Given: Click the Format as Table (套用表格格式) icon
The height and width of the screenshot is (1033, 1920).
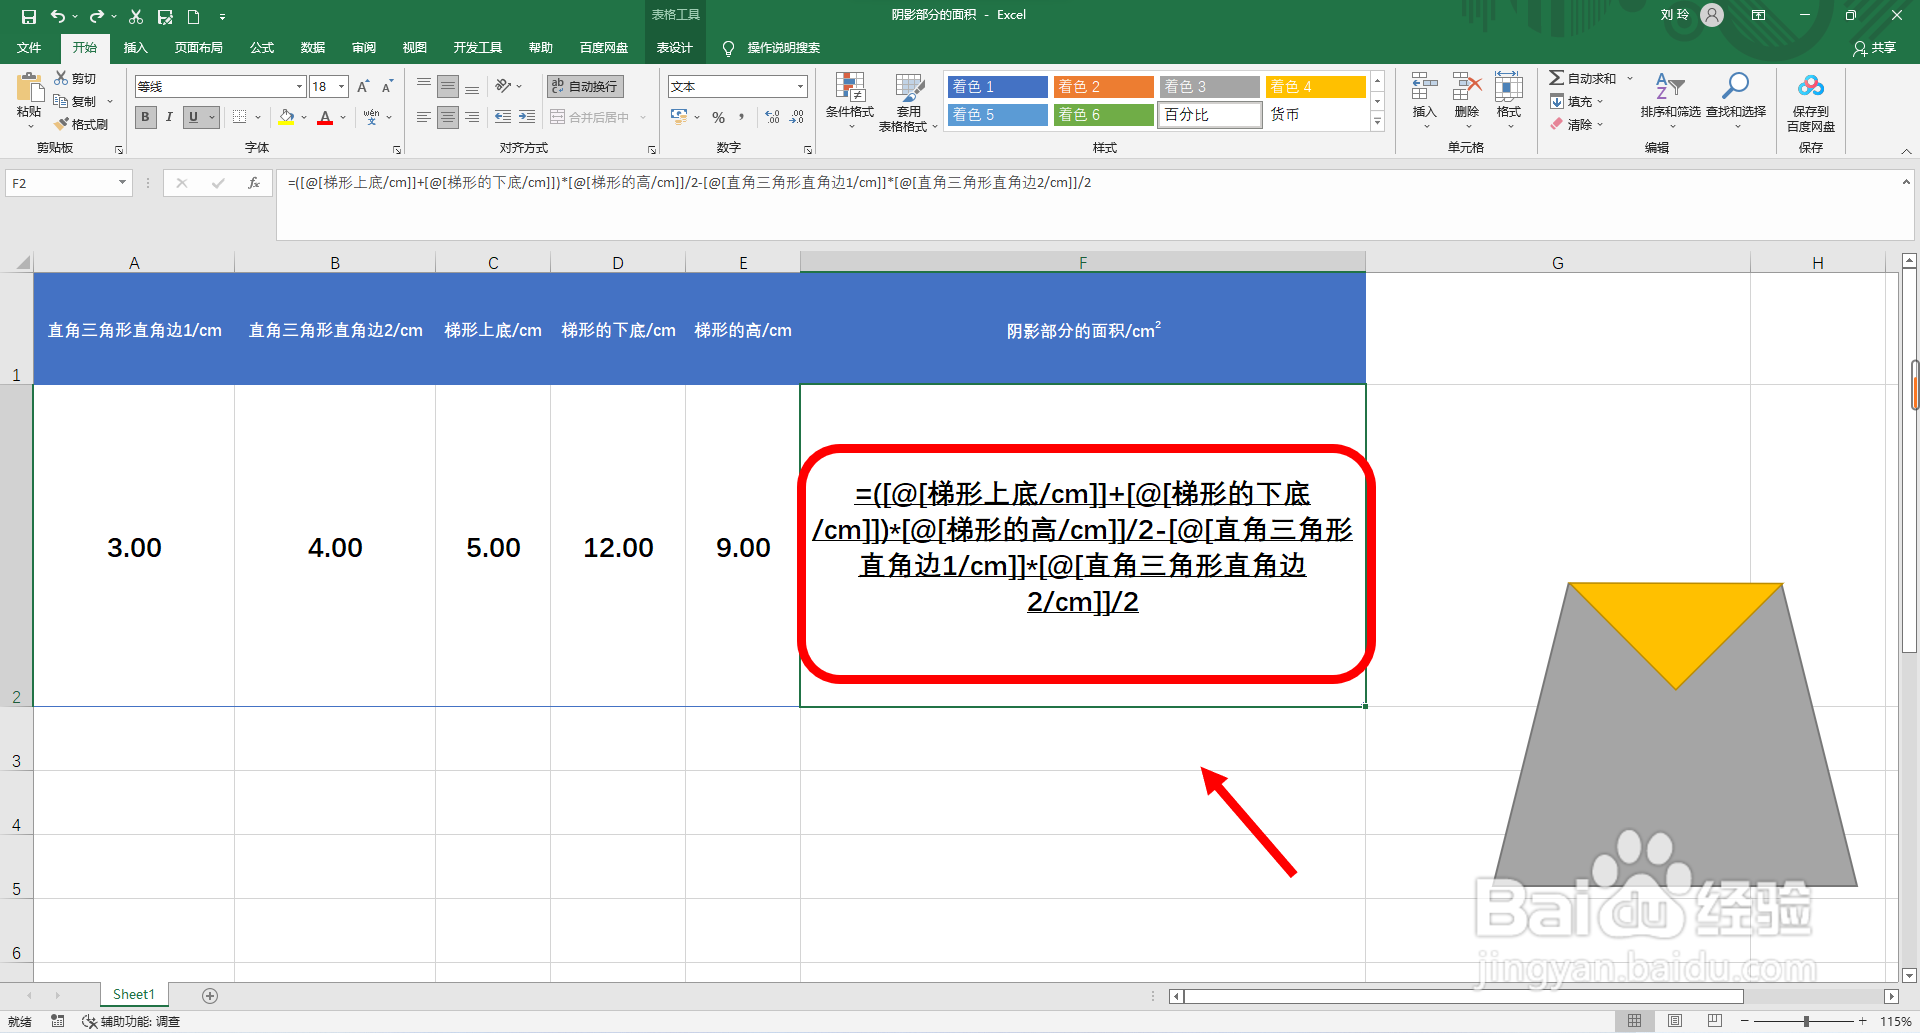Looking at the screenshot, I should tap(909, 87).
